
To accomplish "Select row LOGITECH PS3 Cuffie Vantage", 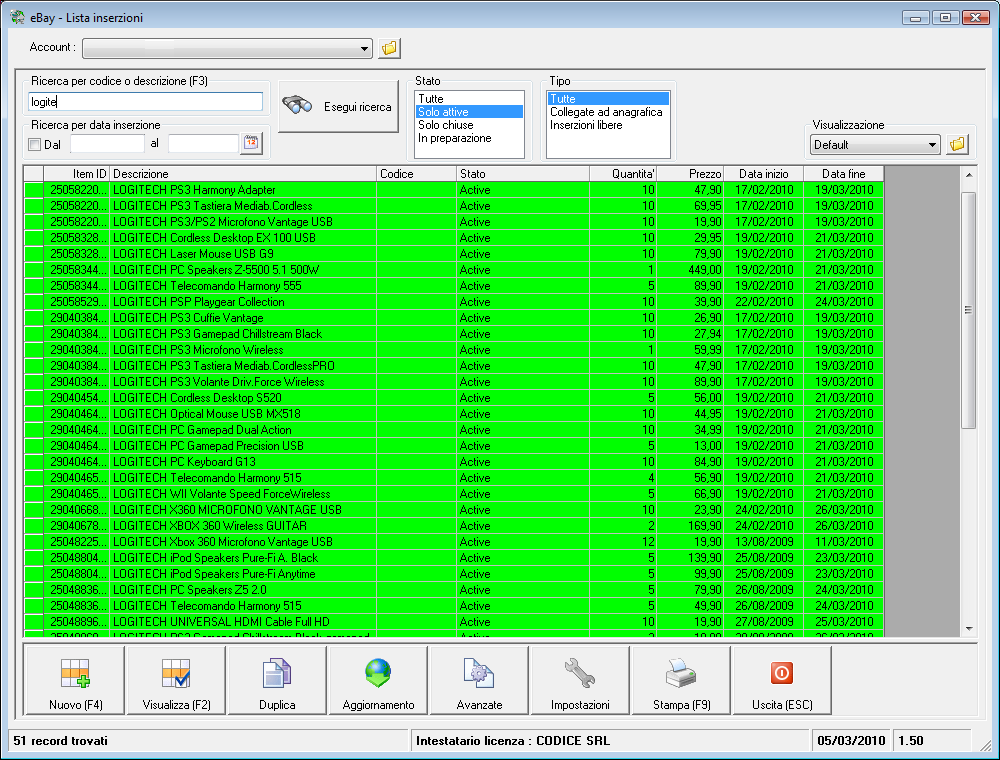I will point(453,318).
